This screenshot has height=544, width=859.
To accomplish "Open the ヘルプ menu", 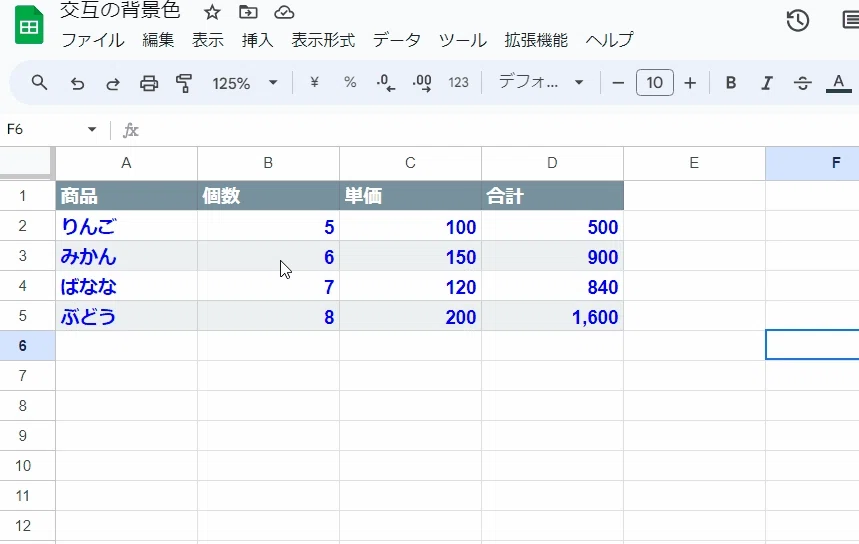I will point(609,40).
